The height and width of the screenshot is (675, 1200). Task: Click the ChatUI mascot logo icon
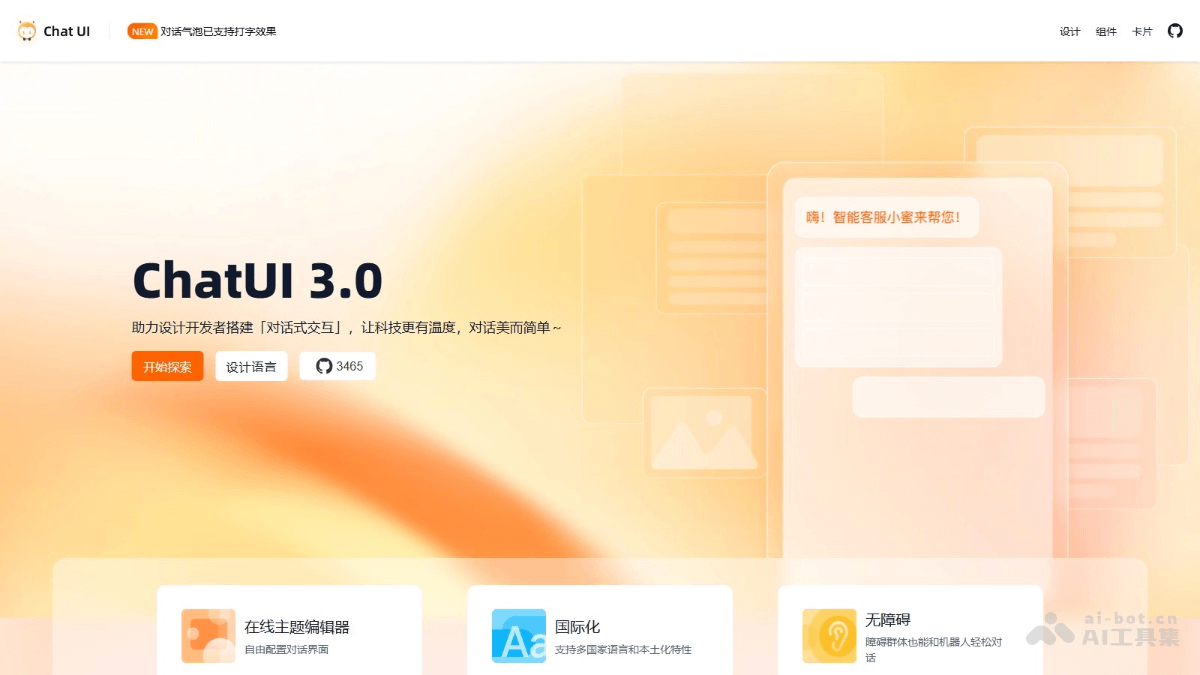[26, 31]
